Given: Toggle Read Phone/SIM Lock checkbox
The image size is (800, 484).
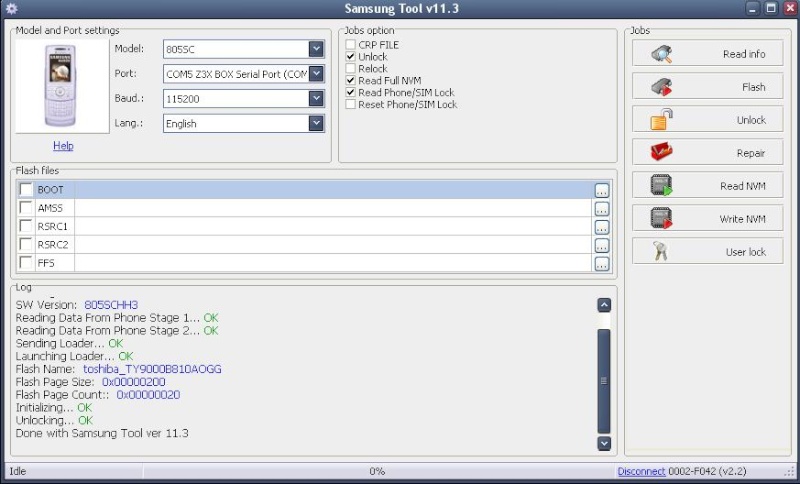Looking at the screenshot, I should (x=351, y=92).
